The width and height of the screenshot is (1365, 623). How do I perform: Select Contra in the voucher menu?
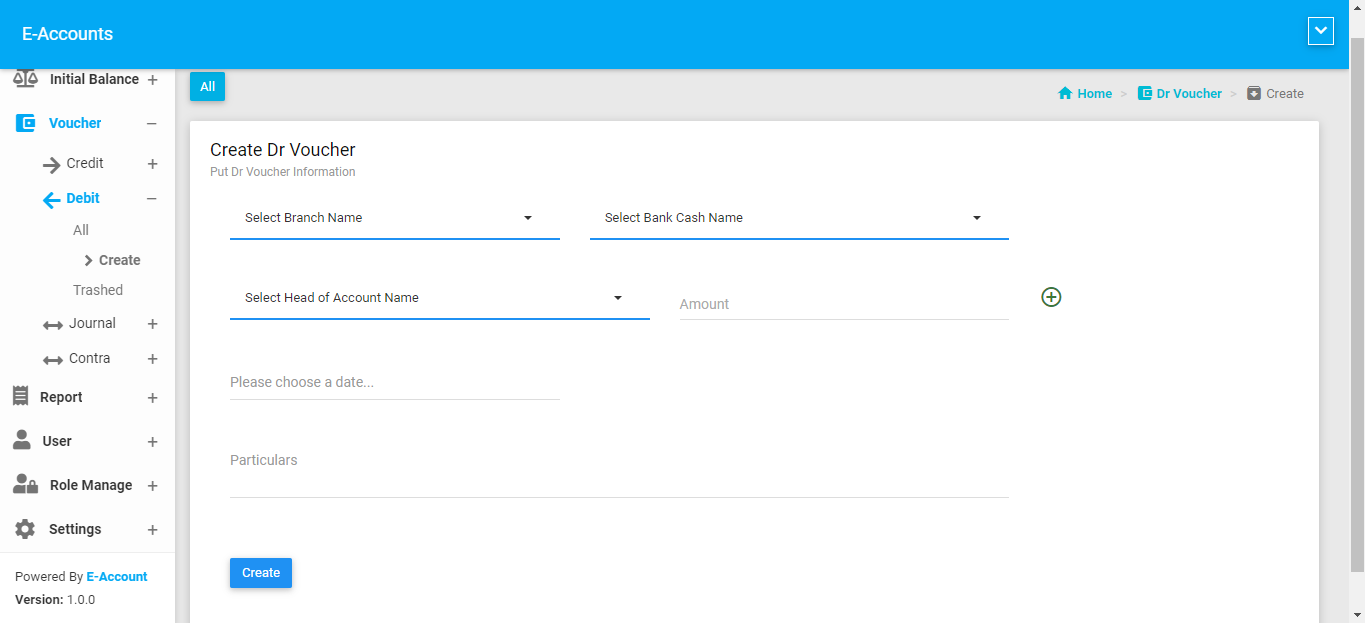[89, 358]
